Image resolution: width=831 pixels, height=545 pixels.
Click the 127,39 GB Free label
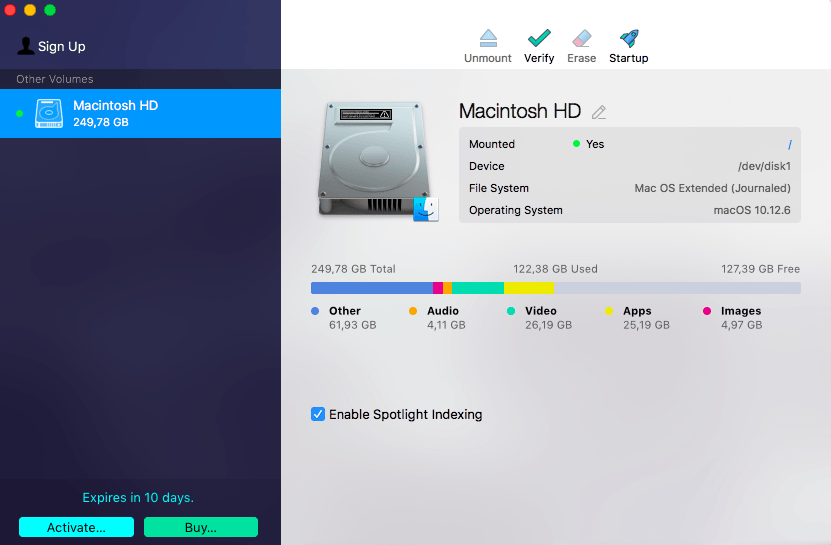click(761, 269)
